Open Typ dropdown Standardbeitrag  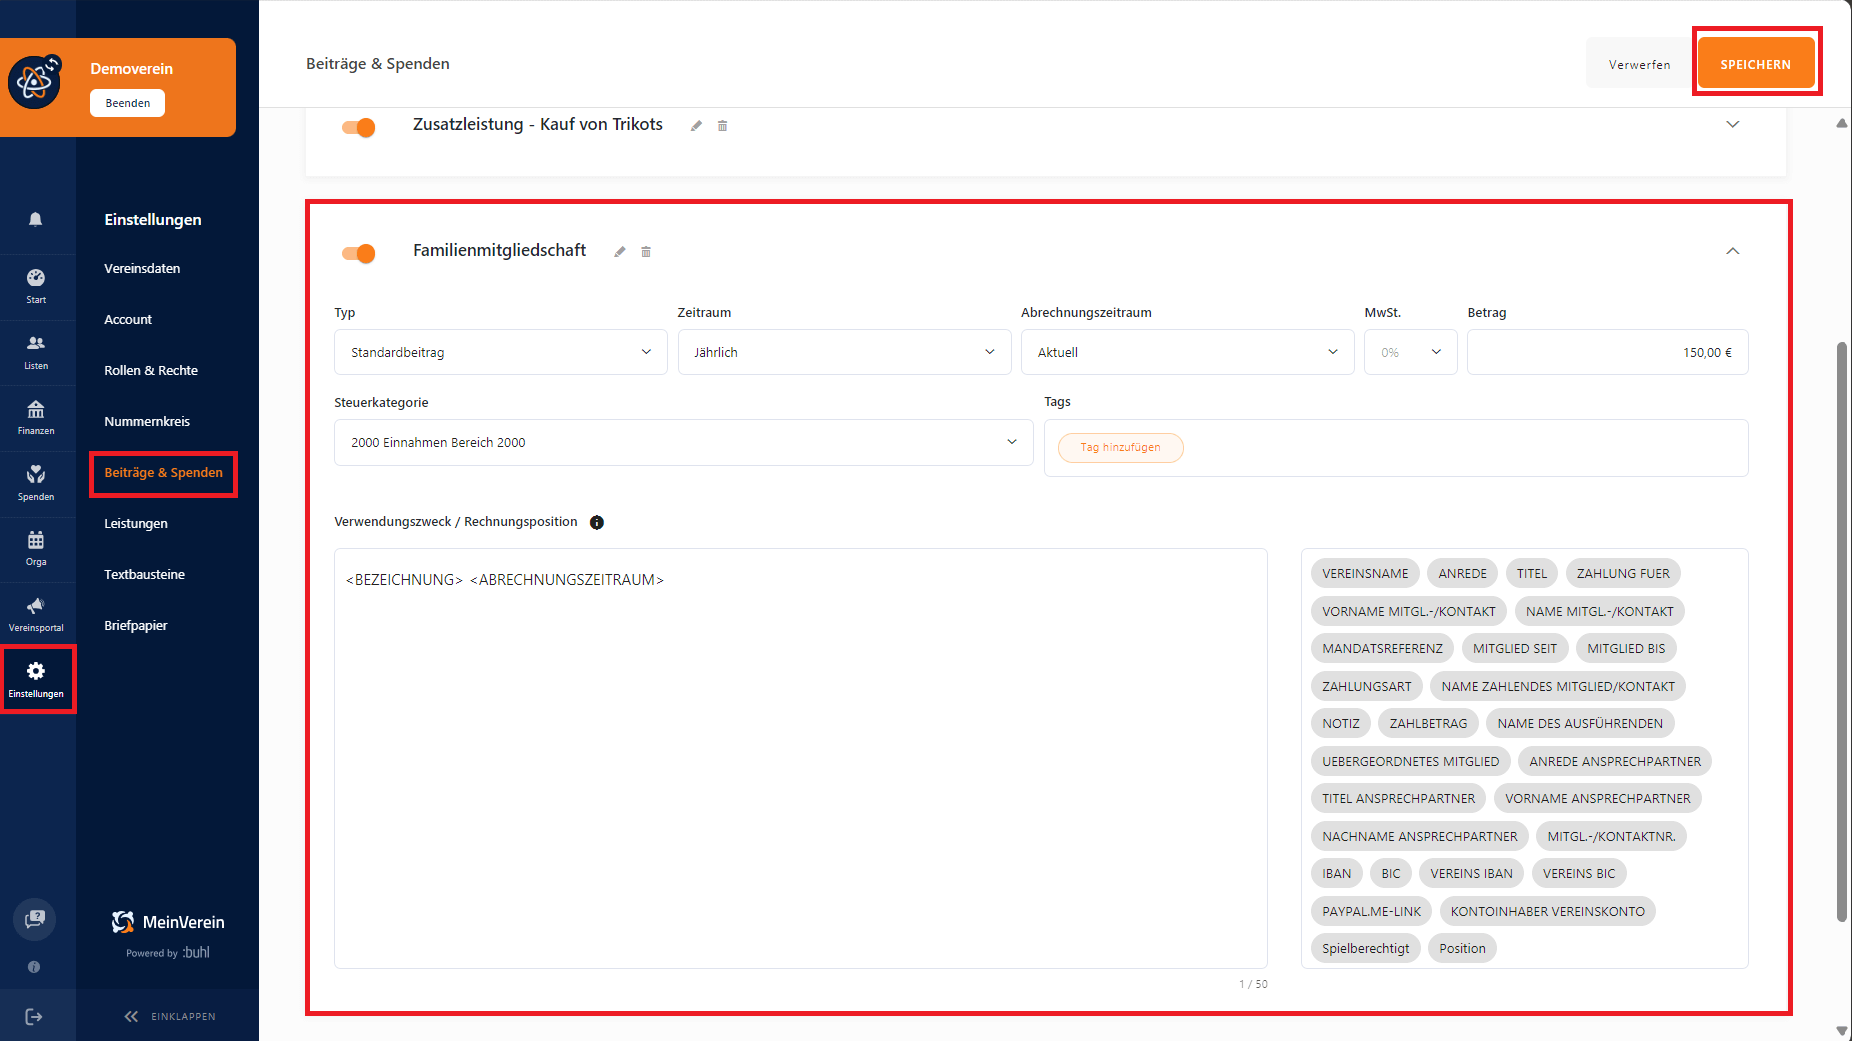[x=501, y=352]
